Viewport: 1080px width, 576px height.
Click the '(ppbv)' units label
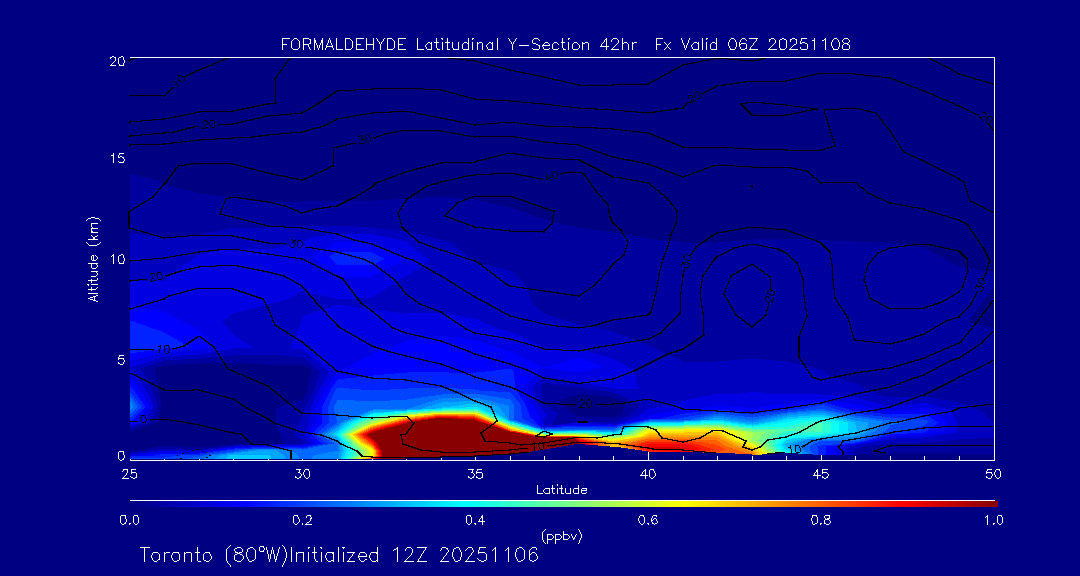[x=561, y=536]
